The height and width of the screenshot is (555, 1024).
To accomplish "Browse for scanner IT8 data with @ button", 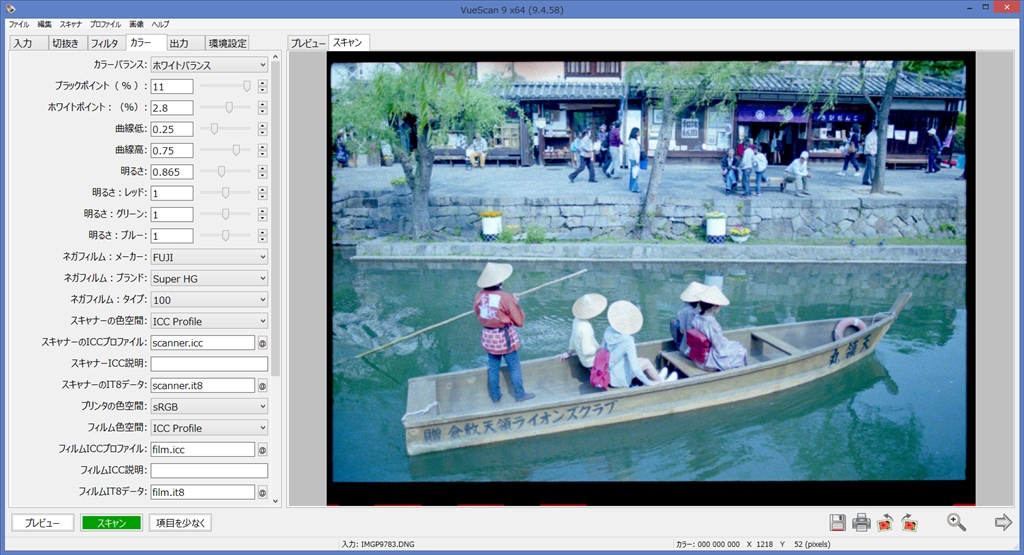I will point(262,385).
